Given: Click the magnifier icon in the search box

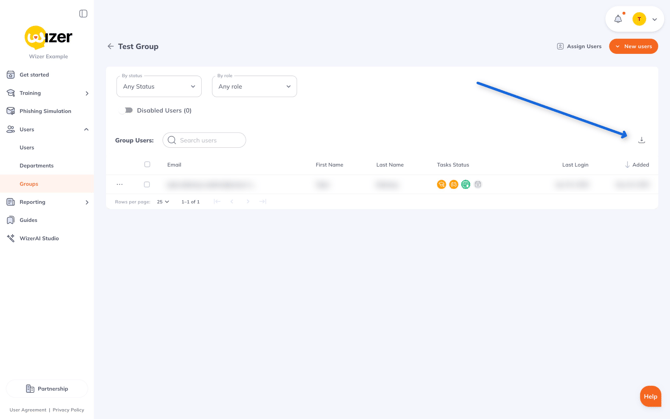Looking at the screenshot, I should click(x=172, y=140).
